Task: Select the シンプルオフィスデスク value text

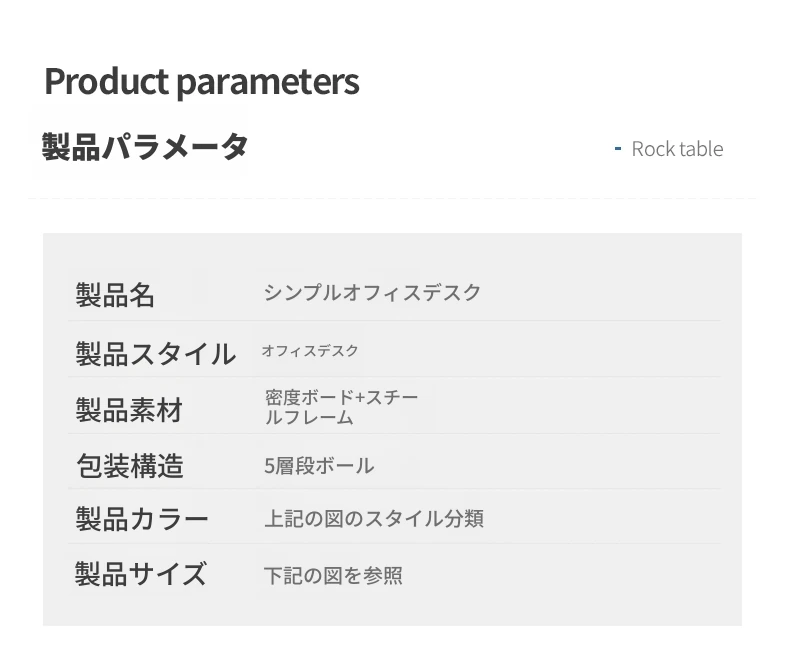Action: [372, 293]
